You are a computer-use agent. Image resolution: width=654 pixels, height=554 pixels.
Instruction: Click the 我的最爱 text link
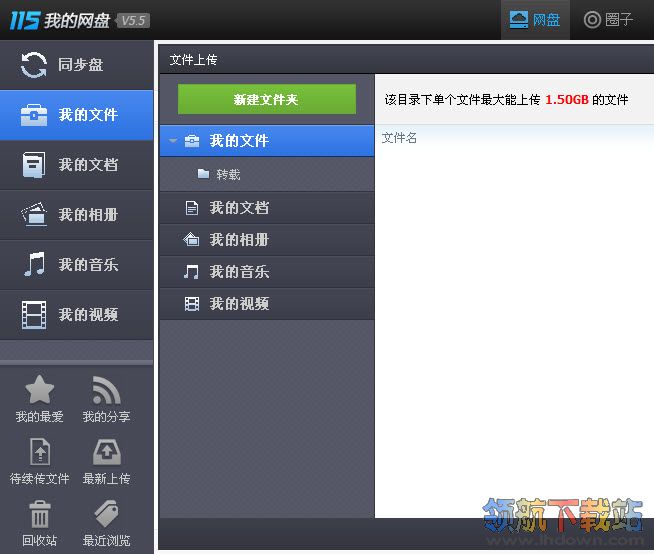coord(40,416)
